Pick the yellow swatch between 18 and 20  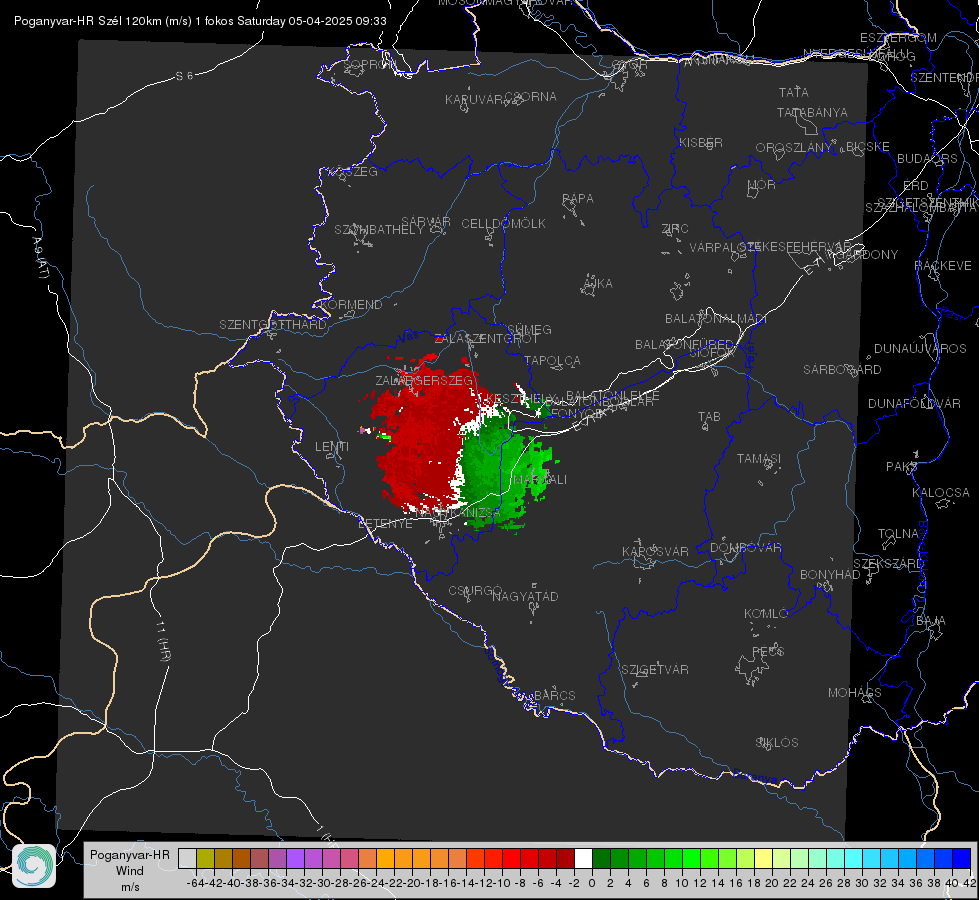tap(763, 859)
